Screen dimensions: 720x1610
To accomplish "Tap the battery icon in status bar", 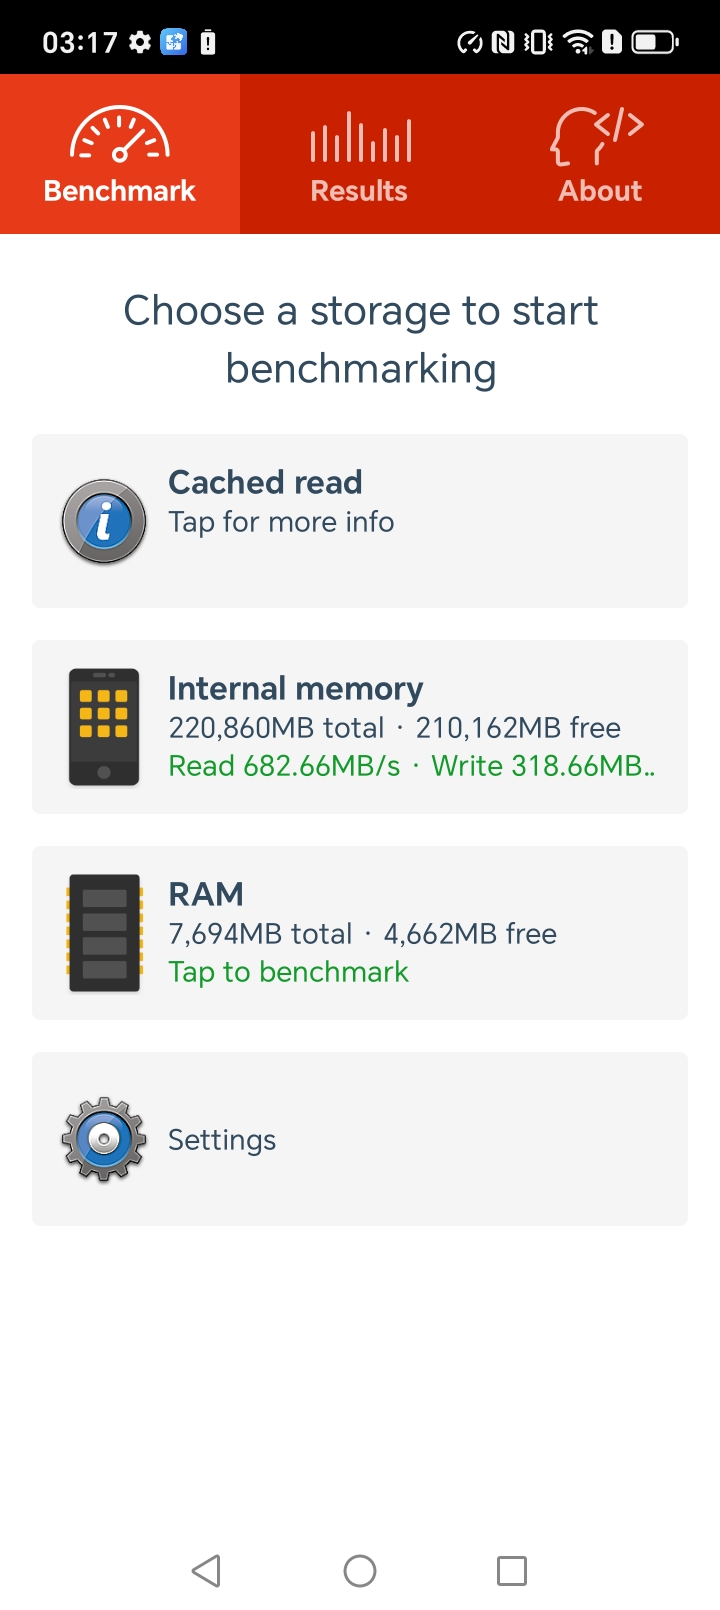I will click(655, 42).
